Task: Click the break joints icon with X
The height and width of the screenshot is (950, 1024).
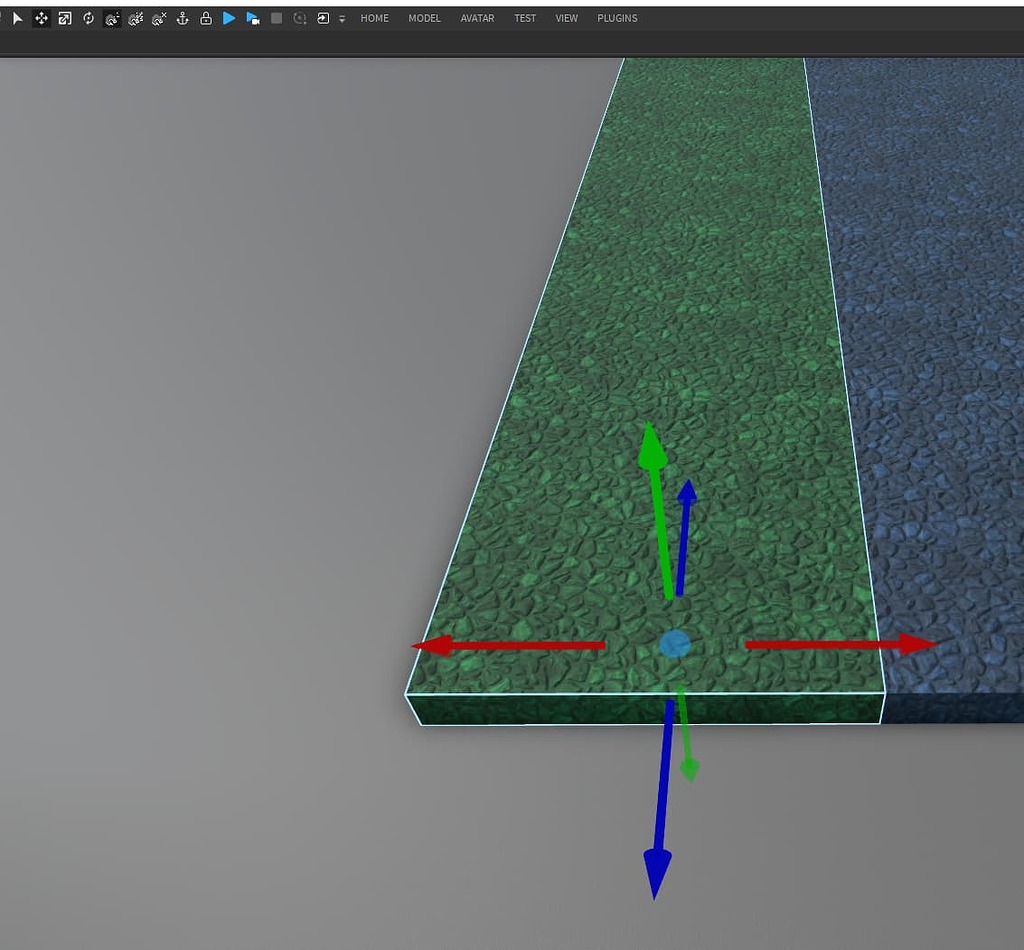Action: tap(159, 18)
